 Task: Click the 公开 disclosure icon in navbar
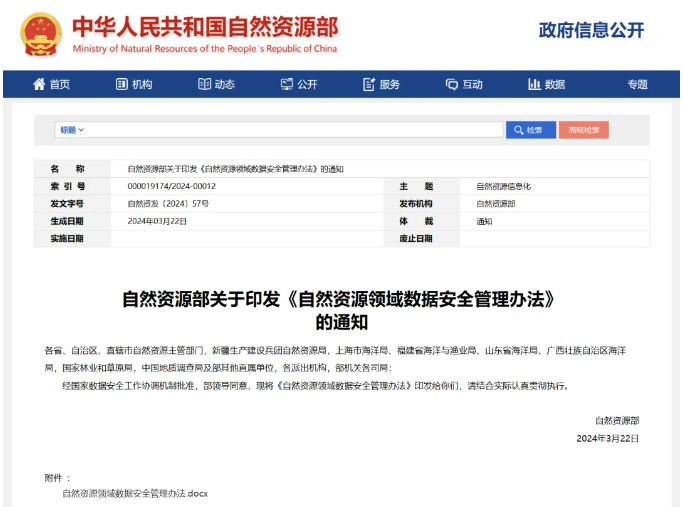tap(286, 84)
